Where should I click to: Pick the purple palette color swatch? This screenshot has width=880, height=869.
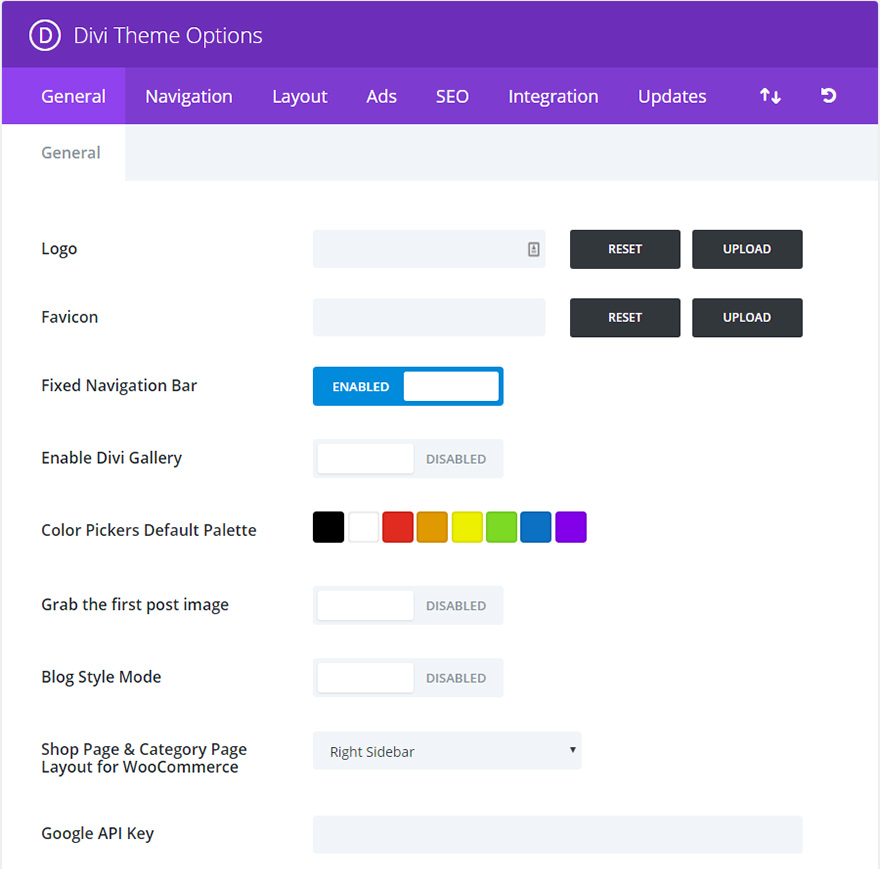571,527
